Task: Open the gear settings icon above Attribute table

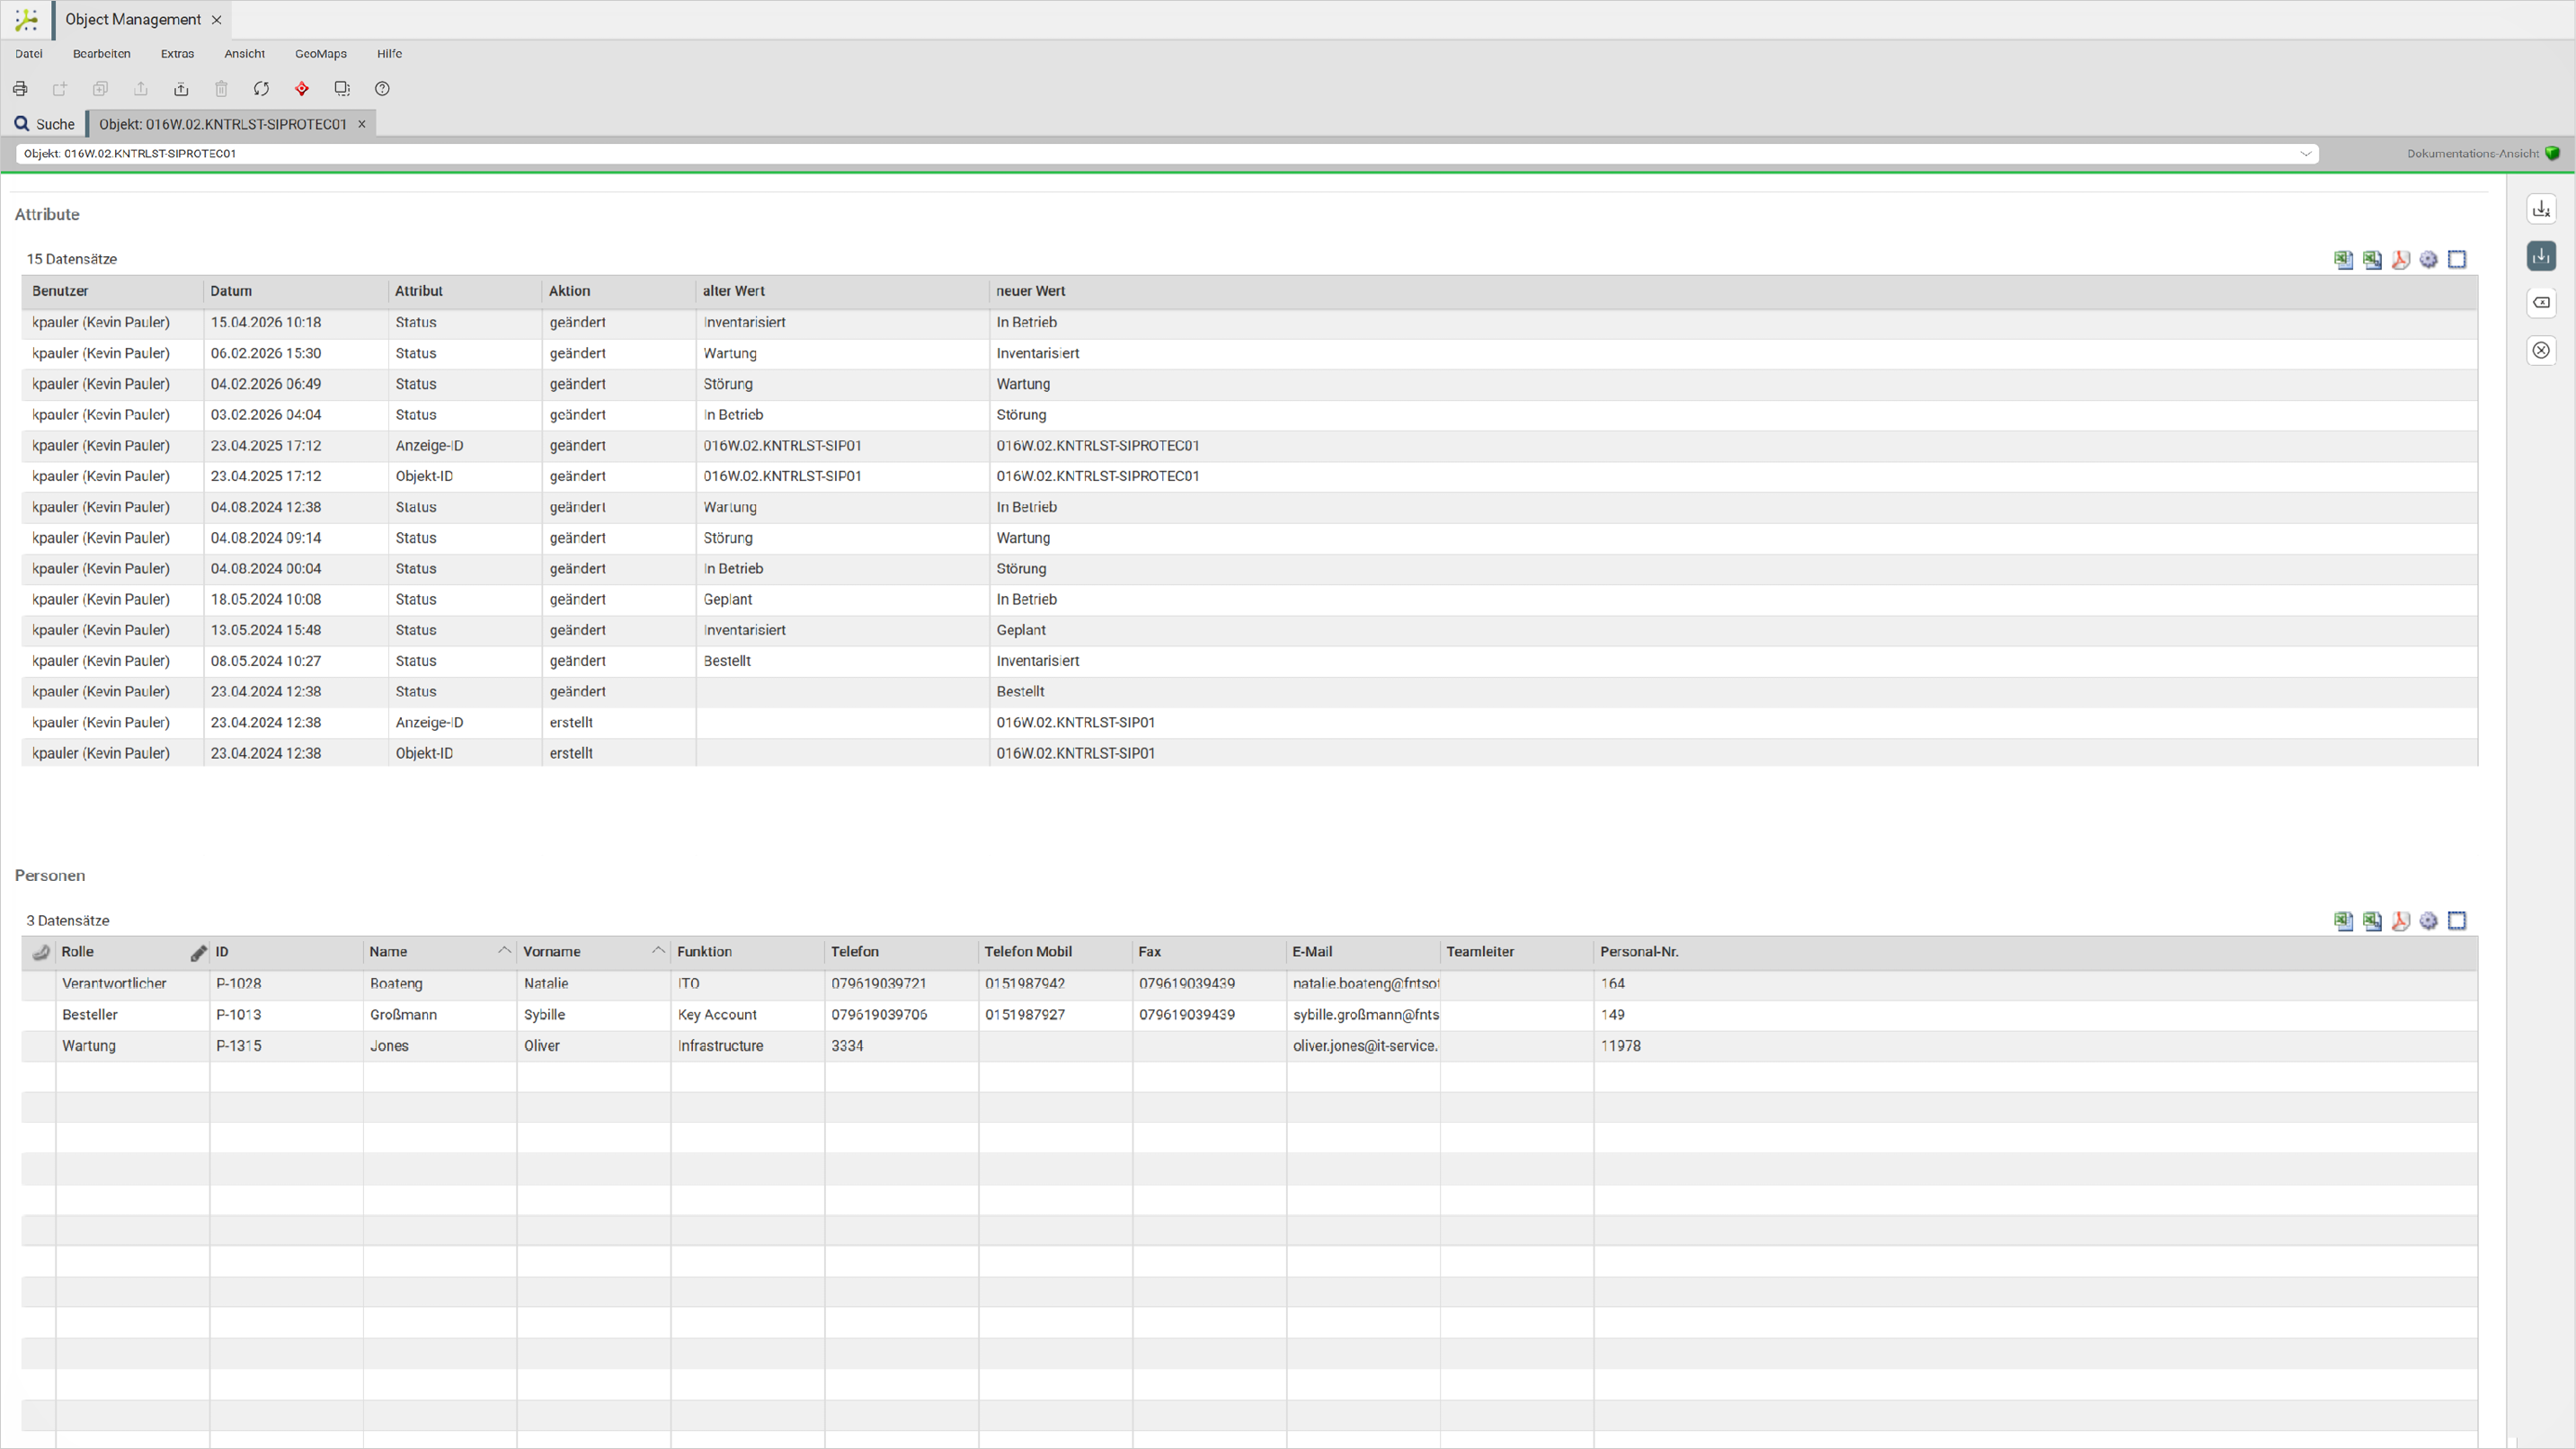Action: [x=2429, y=260]
